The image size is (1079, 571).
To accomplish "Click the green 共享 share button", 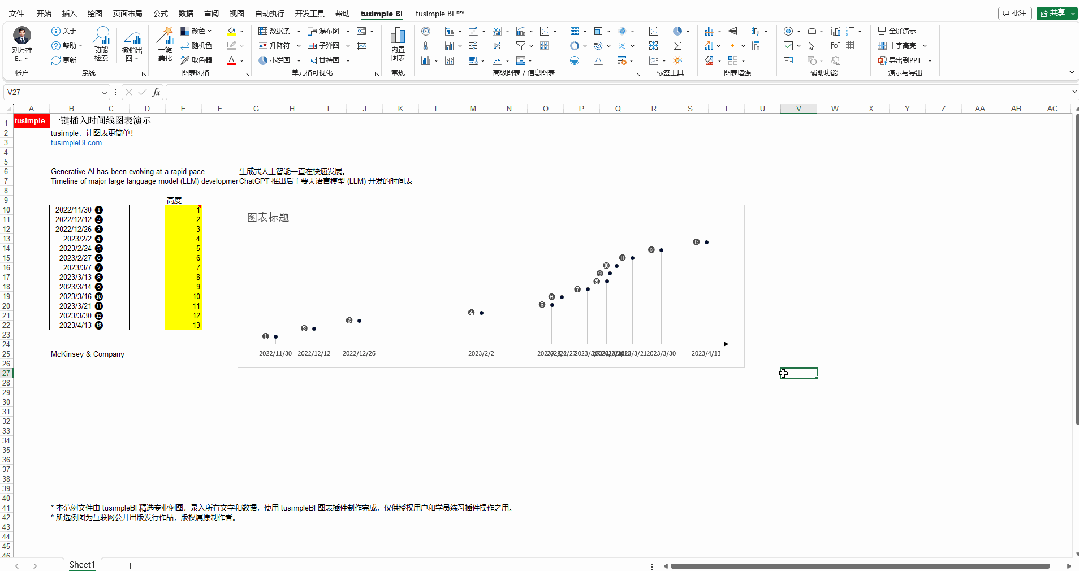I will coord(1056,12).
